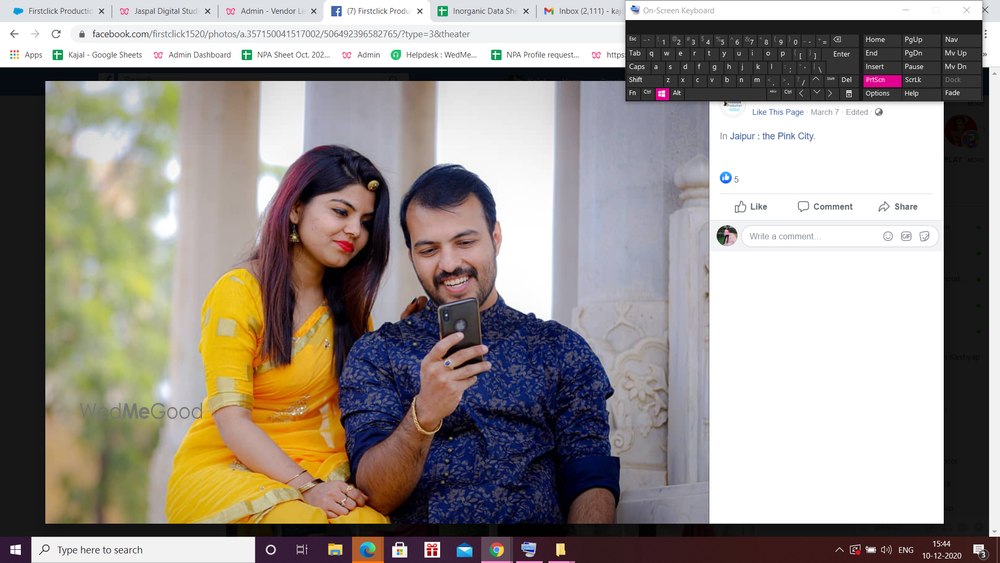This screenshot has width=1000, height=563.
Task: Open the Jaipur : the Pink City link
Action: [x=771, y=136]
